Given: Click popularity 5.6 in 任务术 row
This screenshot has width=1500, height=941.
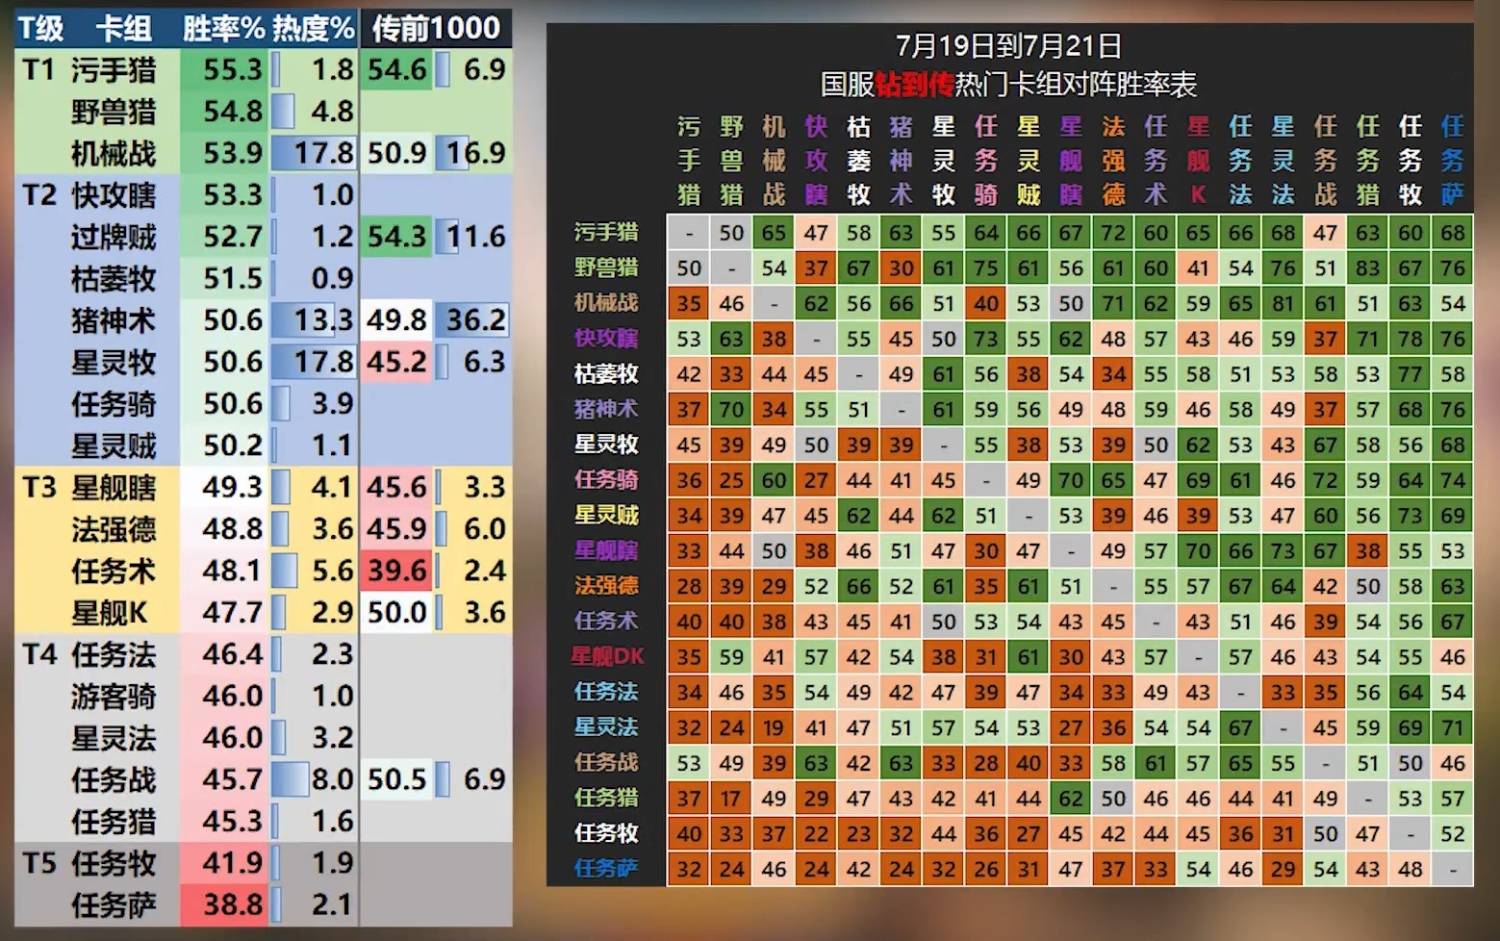Looking at the screenshot, I should coord(333,571).
